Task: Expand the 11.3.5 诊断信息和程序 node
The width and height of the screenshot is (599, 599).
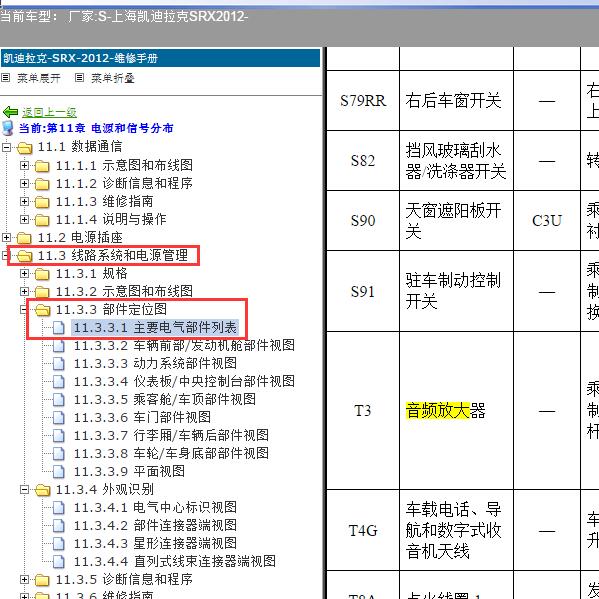Action: point(24,580)
